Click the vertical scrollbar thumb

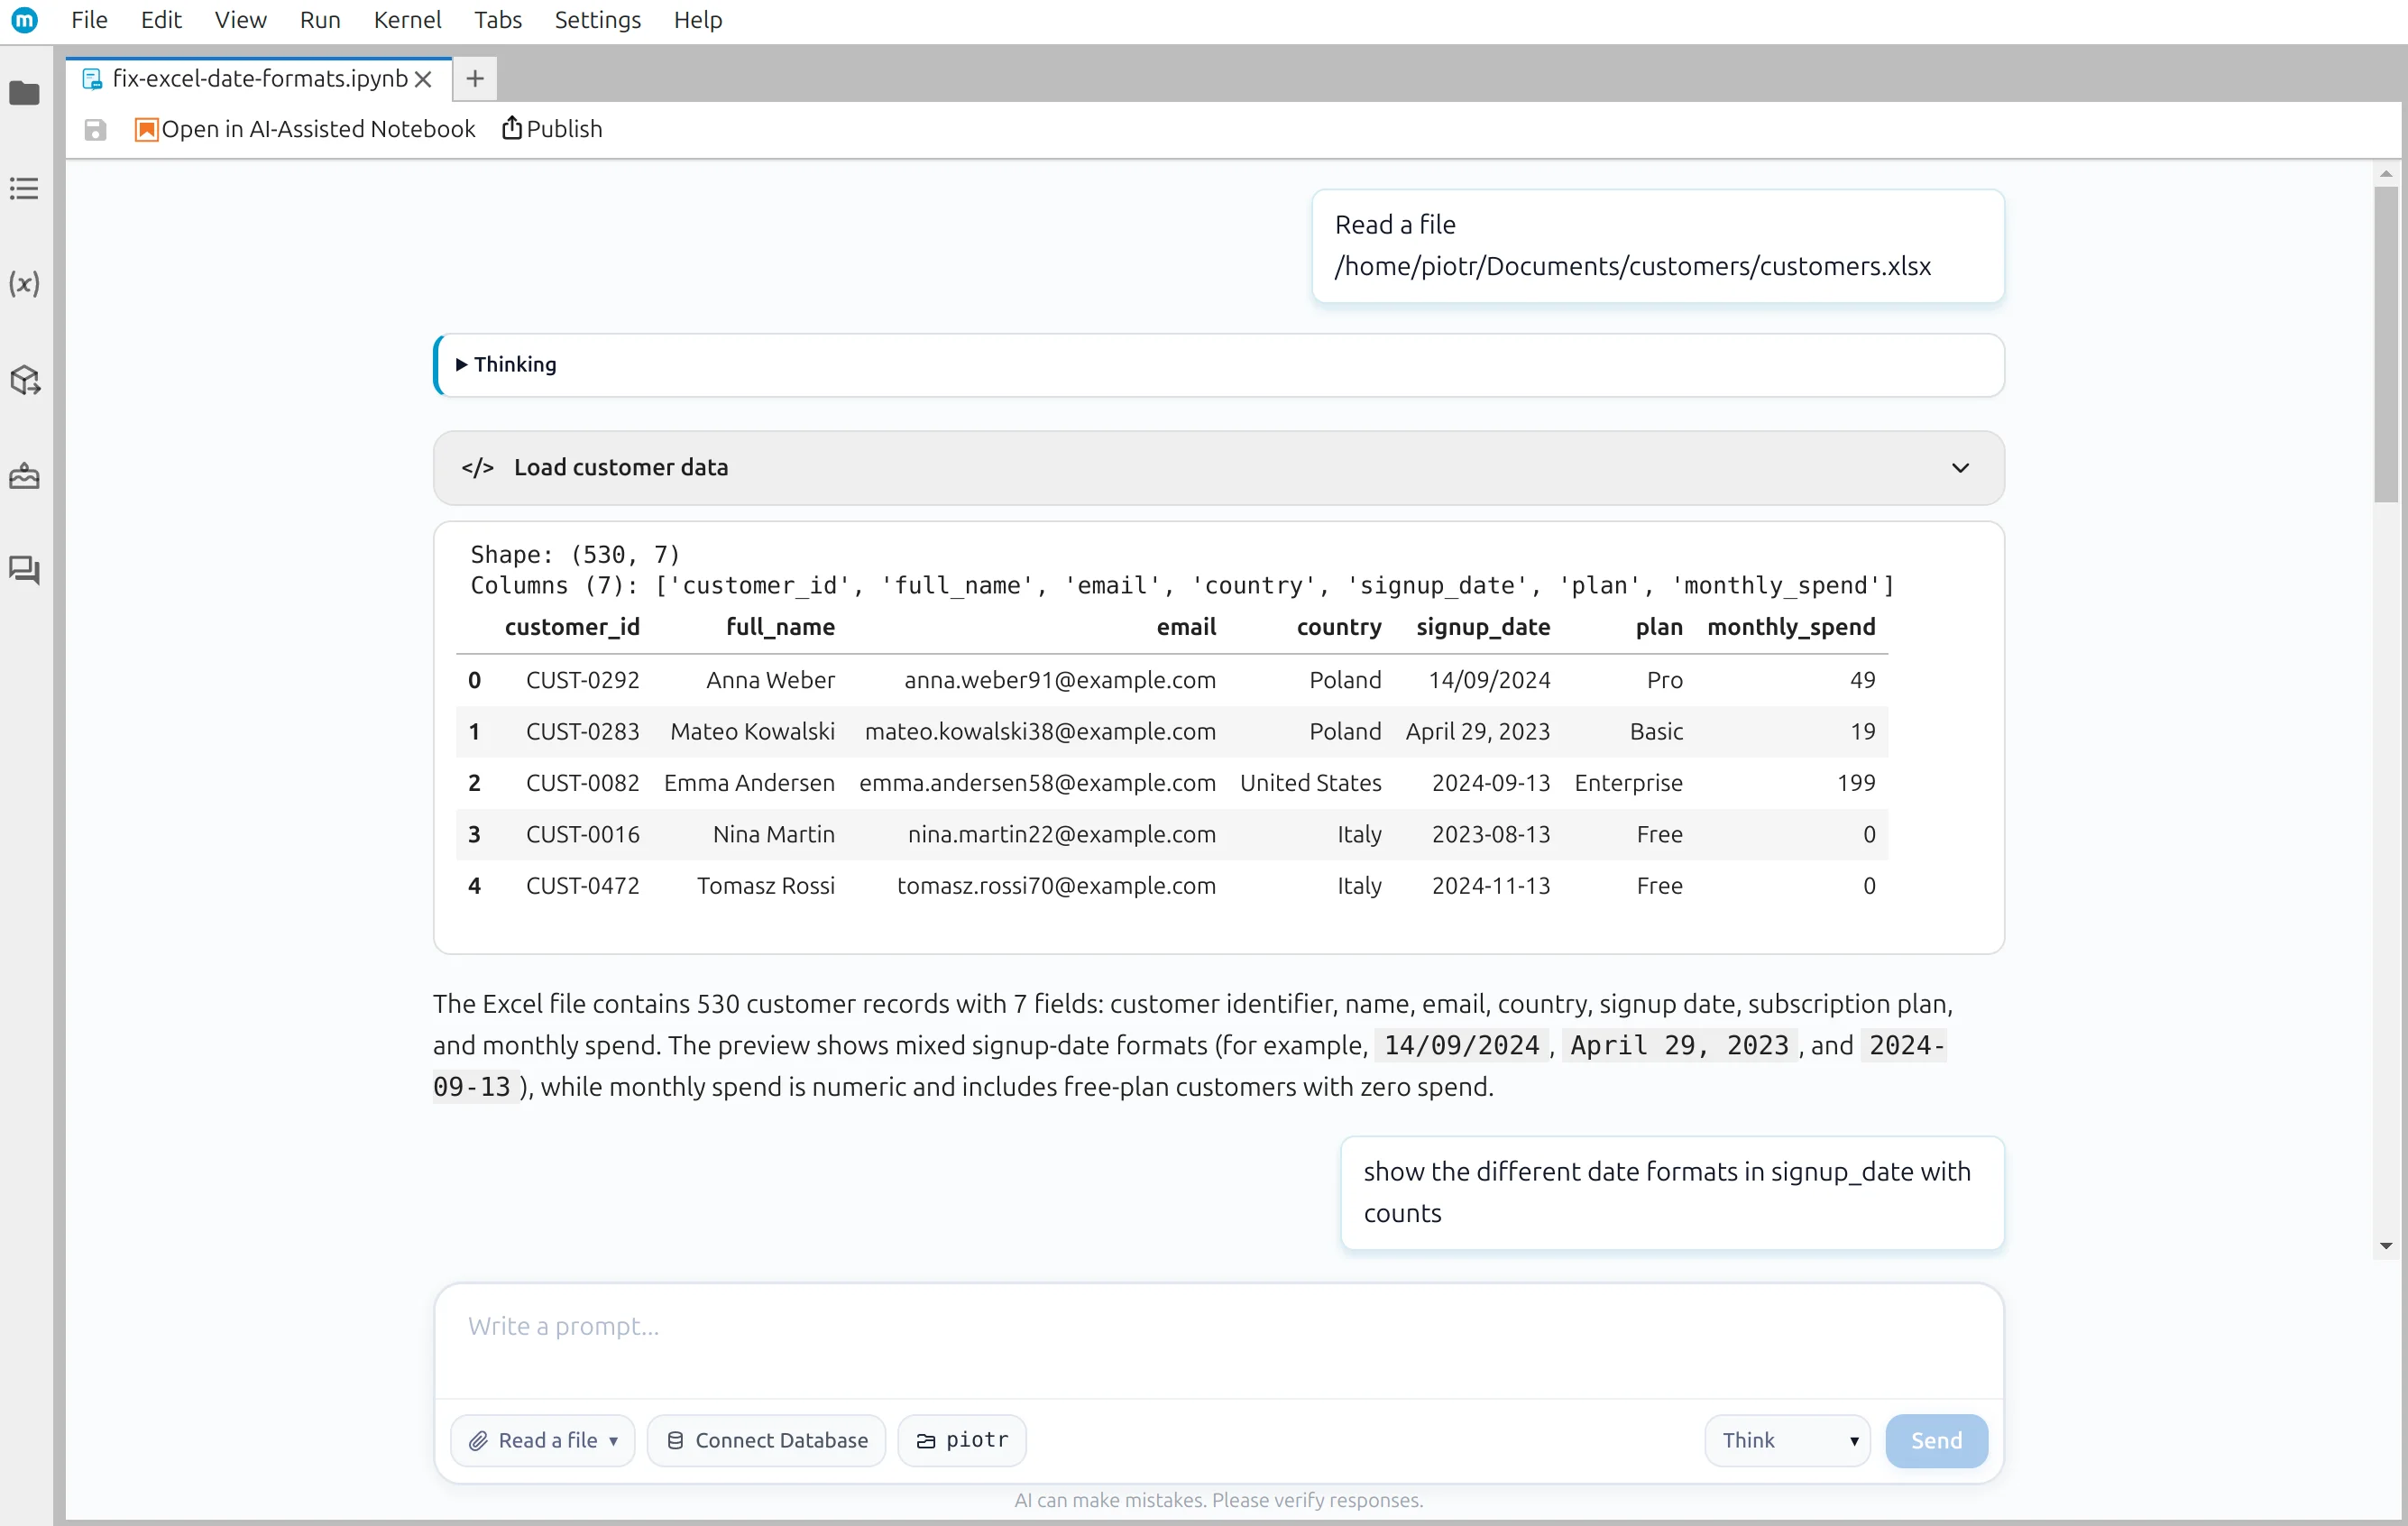tap(2386, 345)
